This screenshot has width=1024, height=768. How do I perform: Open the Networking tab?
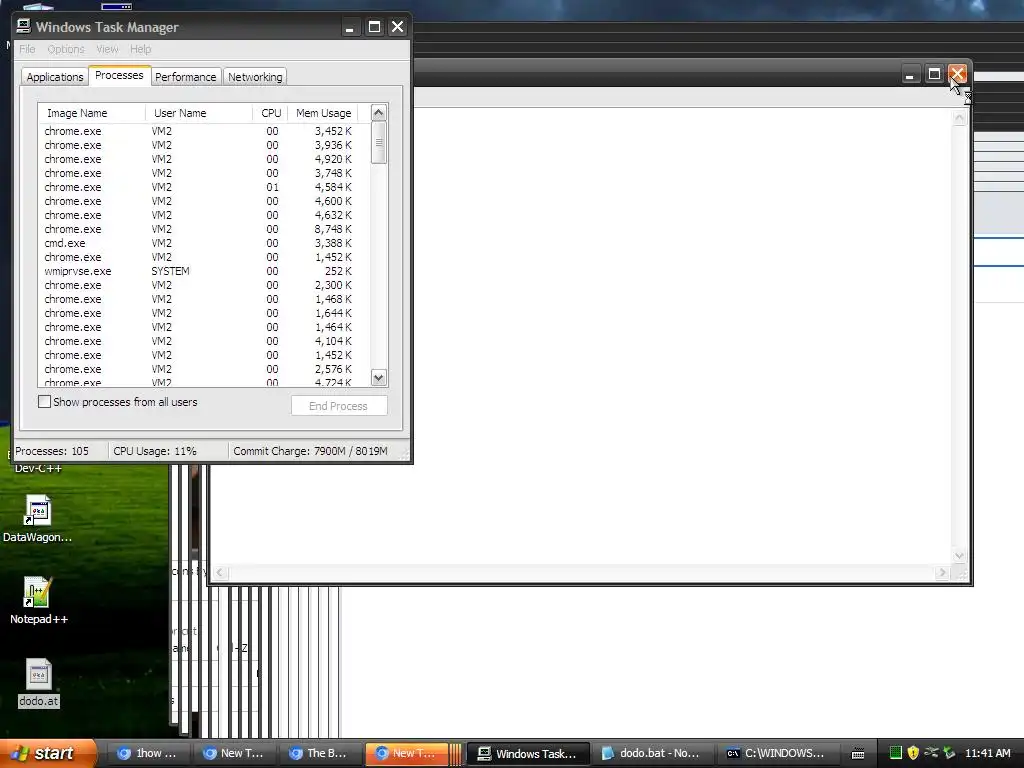255,76
